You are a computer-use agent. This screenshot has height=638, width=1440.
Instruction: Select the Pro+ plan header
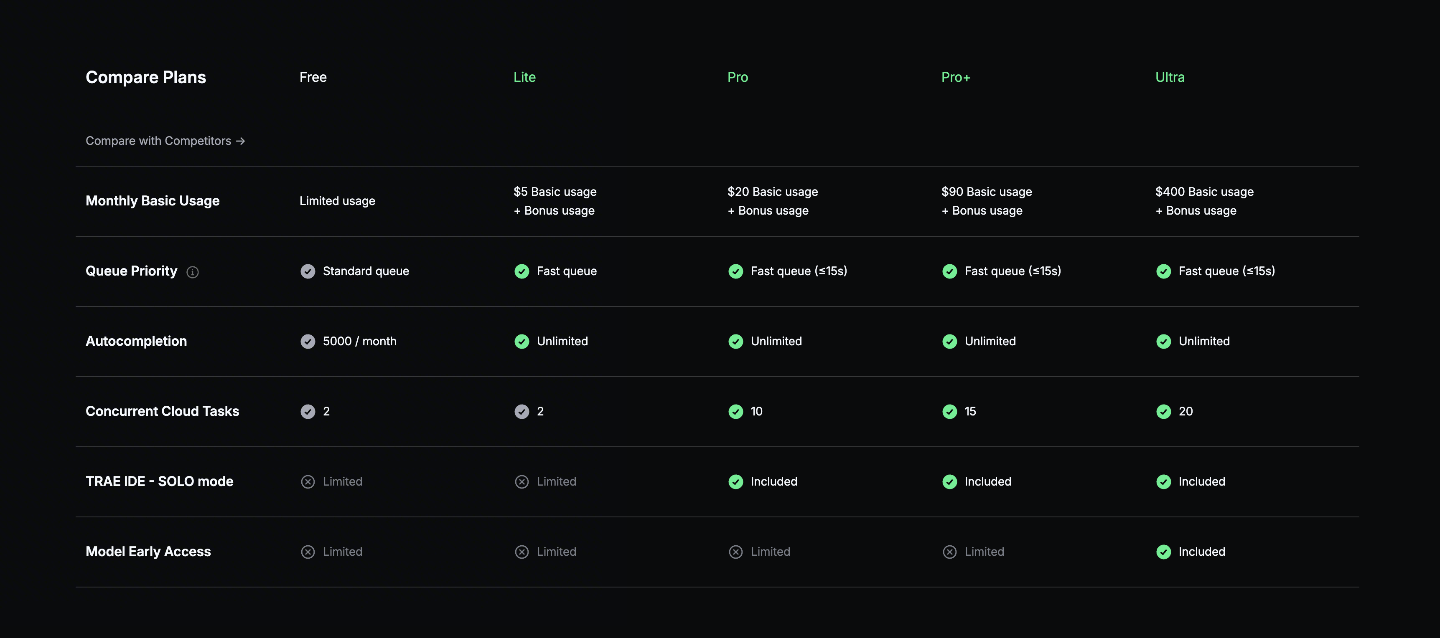[x=956, y=77]
